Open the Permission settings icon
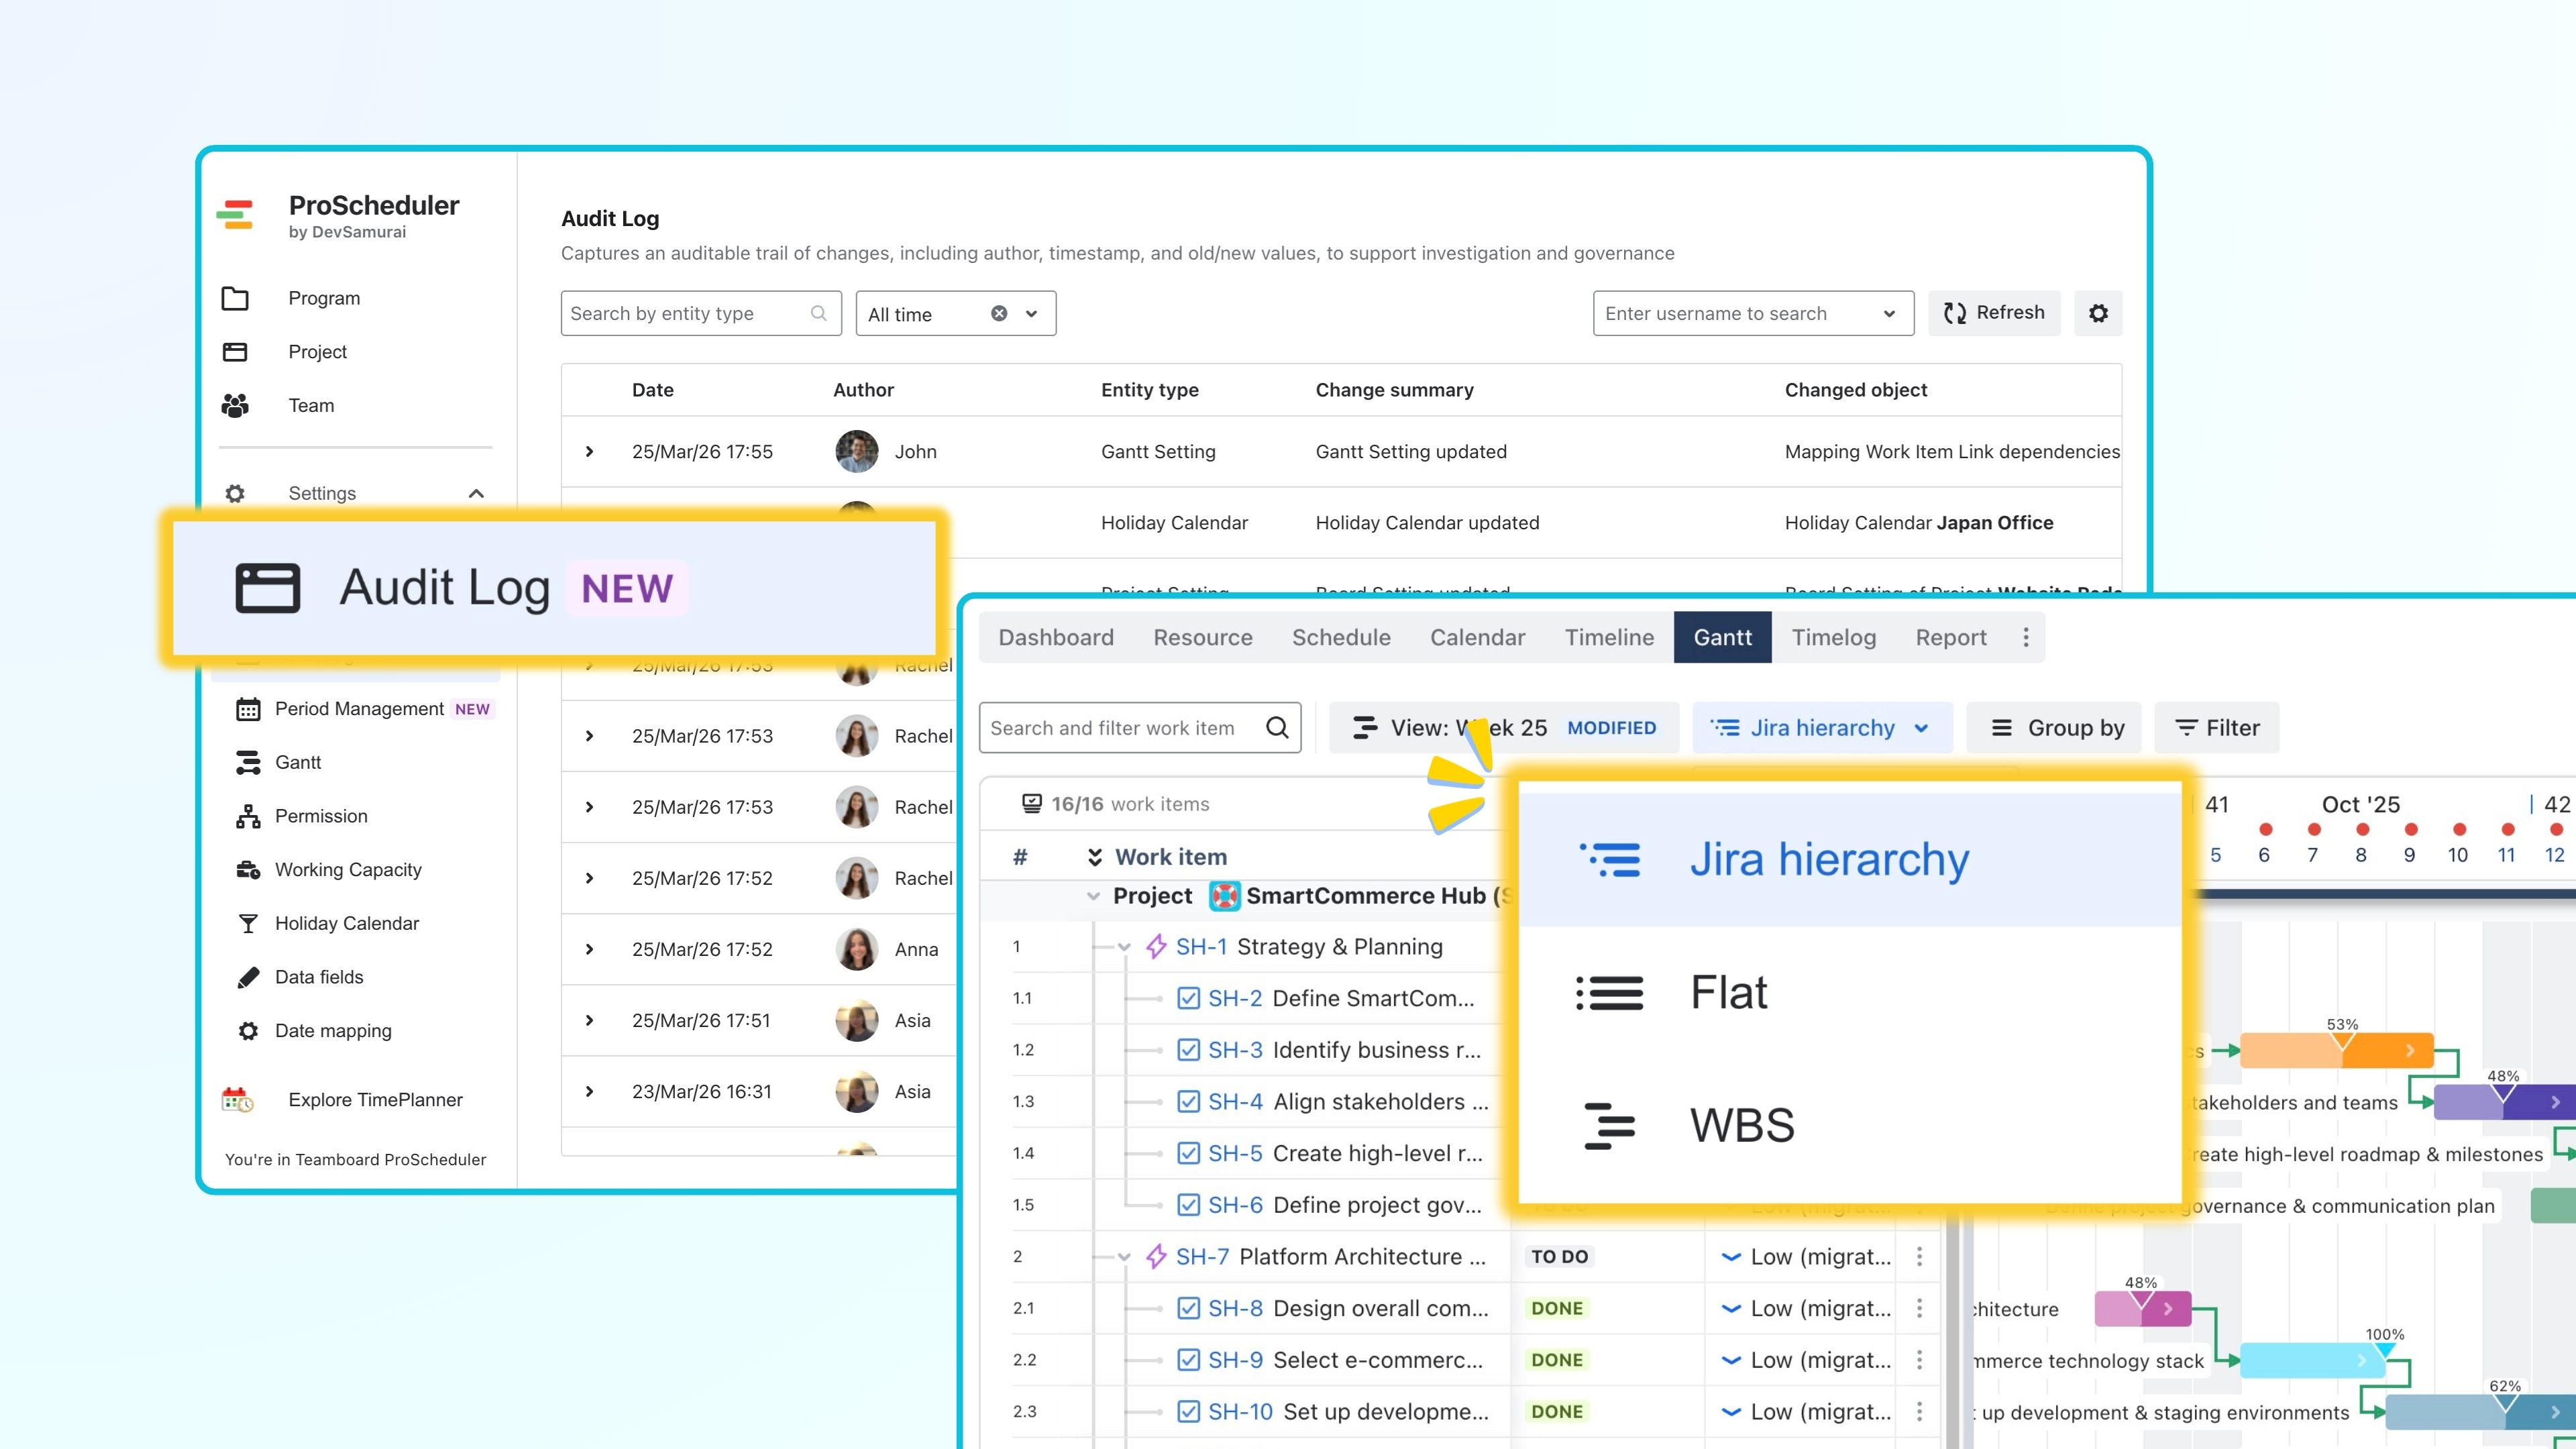Image resolution: width=2576 pixels, height=1449 pixels. (x=248, y=816)
